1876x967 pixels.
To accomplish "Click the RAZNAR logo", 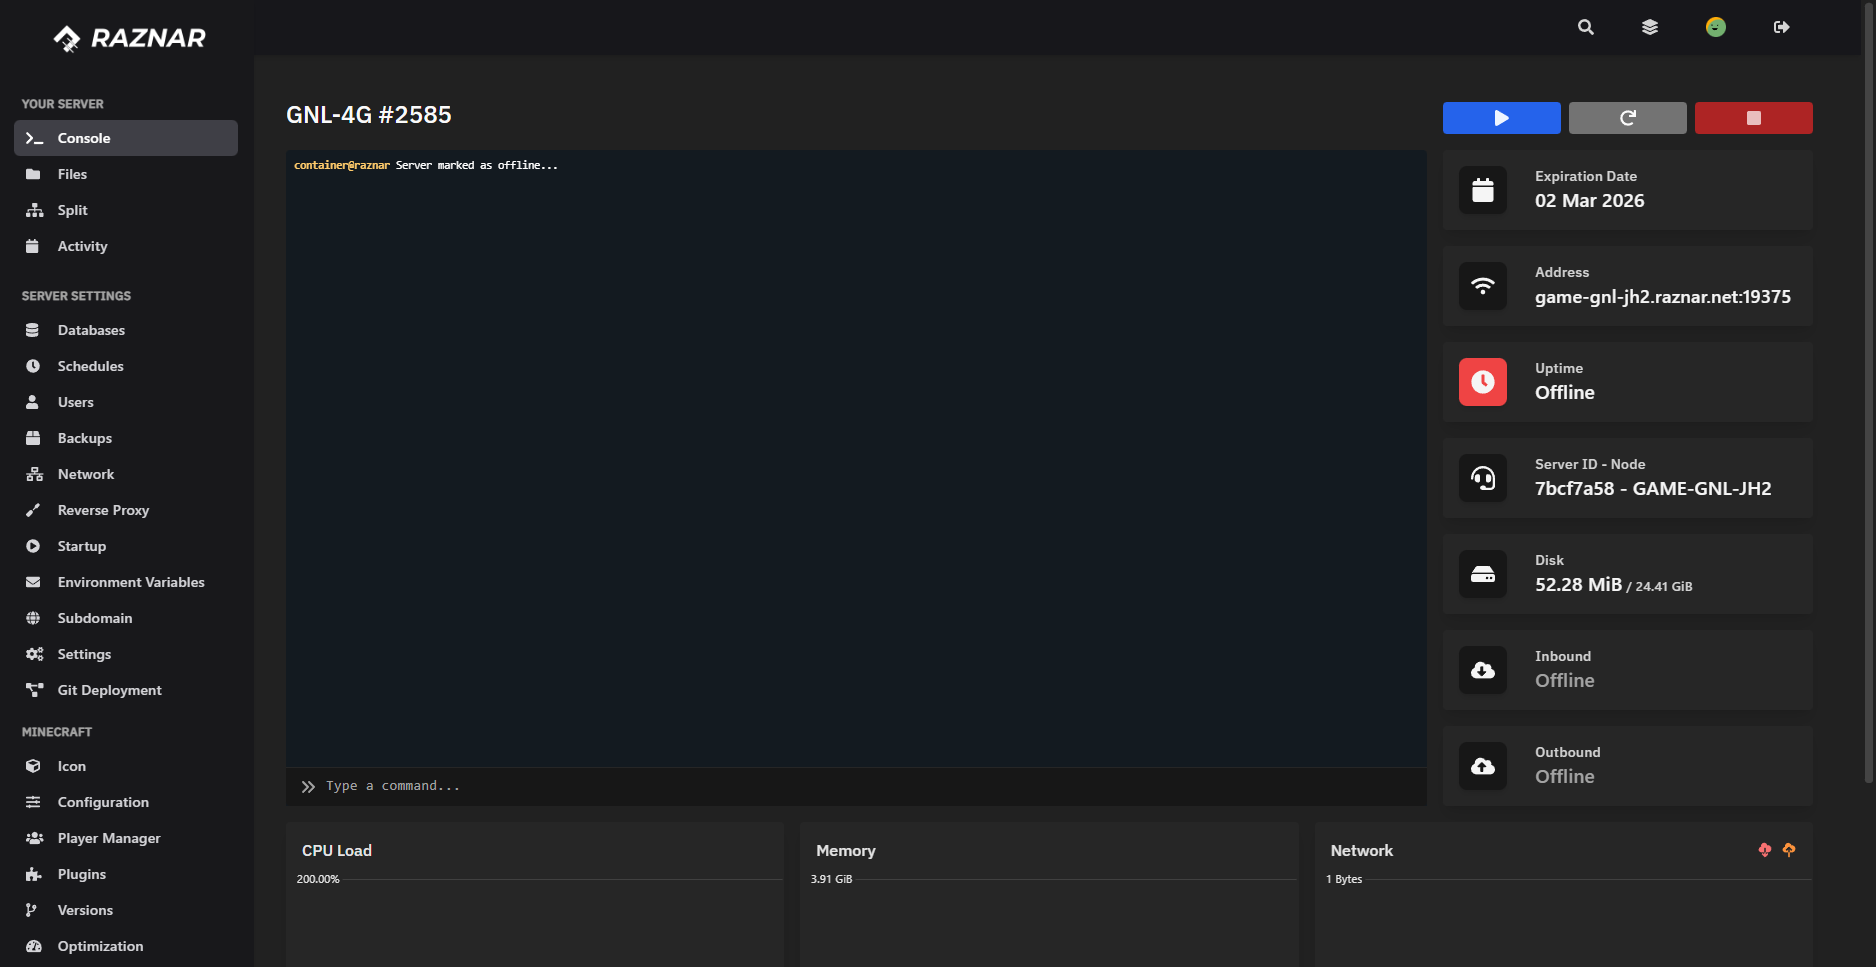I will tap(129, 38).
